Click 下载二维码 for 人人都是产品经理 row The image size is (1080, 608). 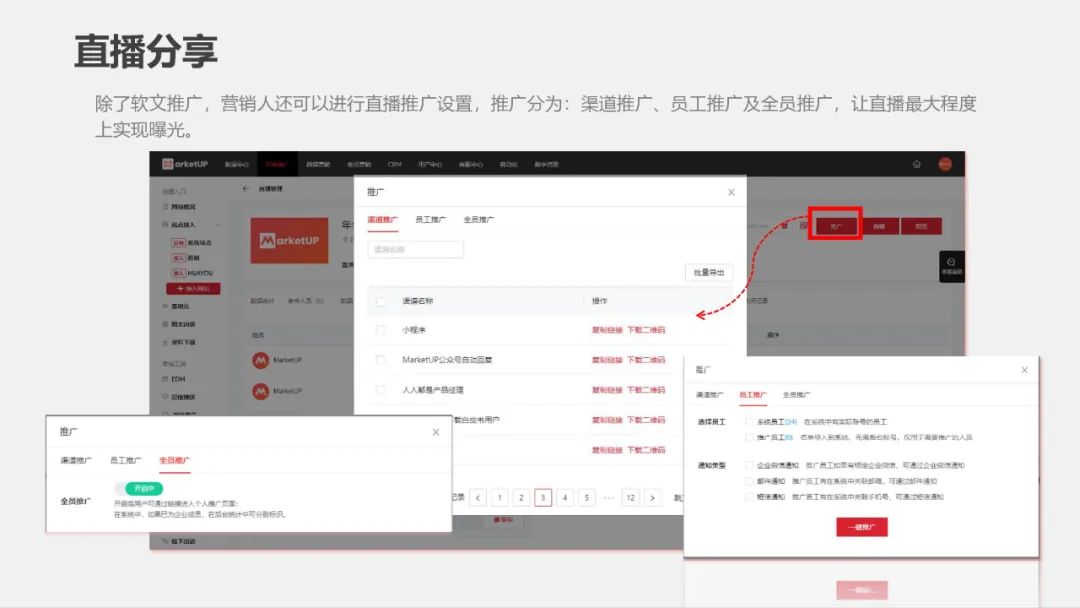pos(646,390)
